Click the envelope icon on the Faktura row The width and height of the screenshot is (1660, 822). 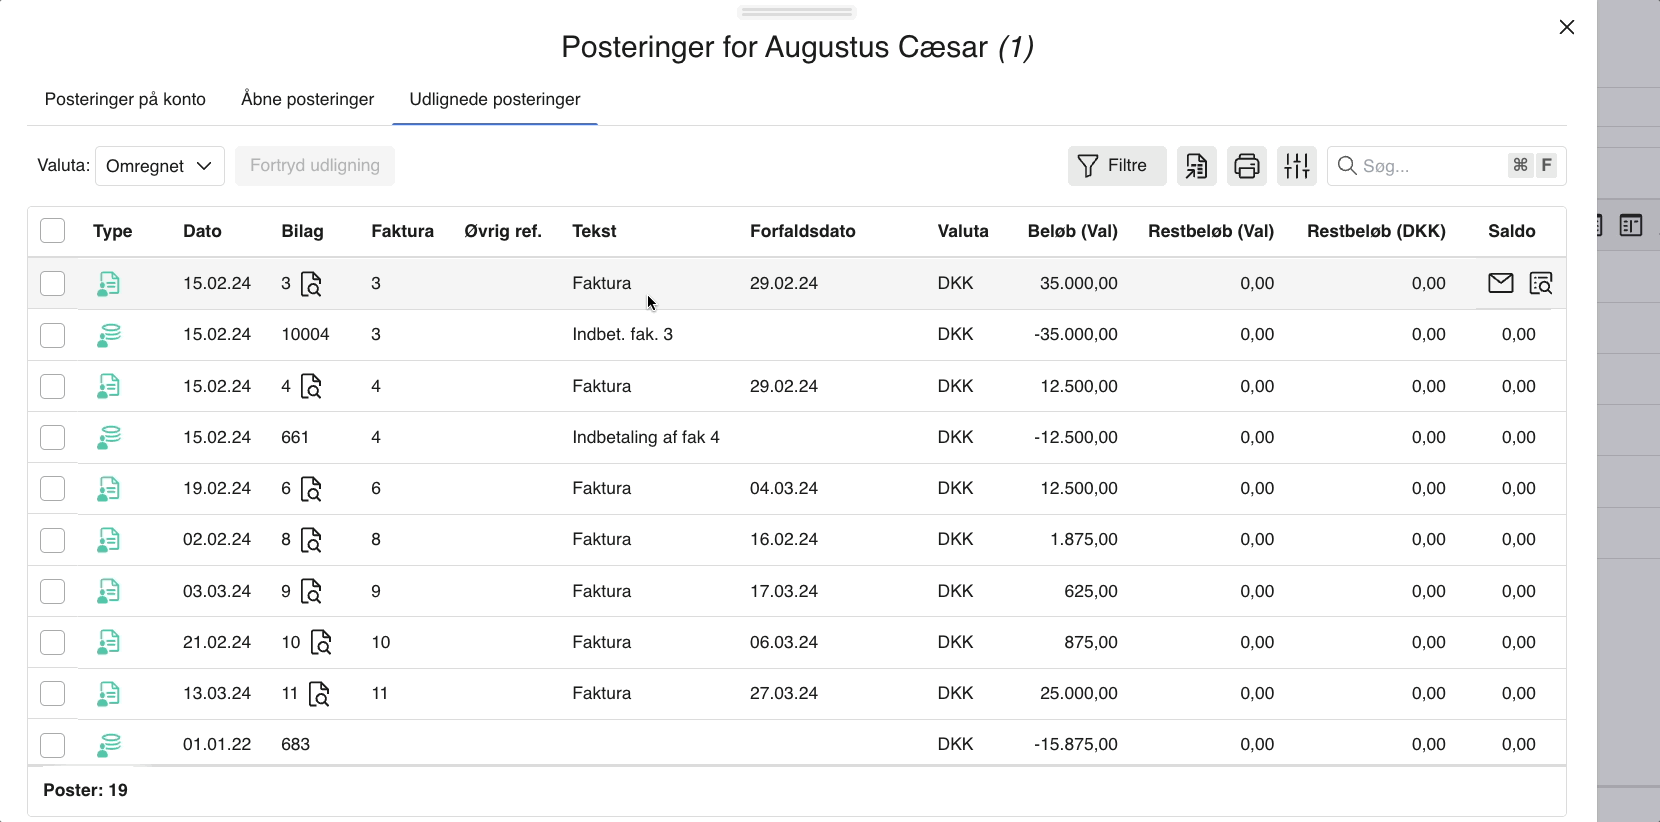click(1500, 283)
